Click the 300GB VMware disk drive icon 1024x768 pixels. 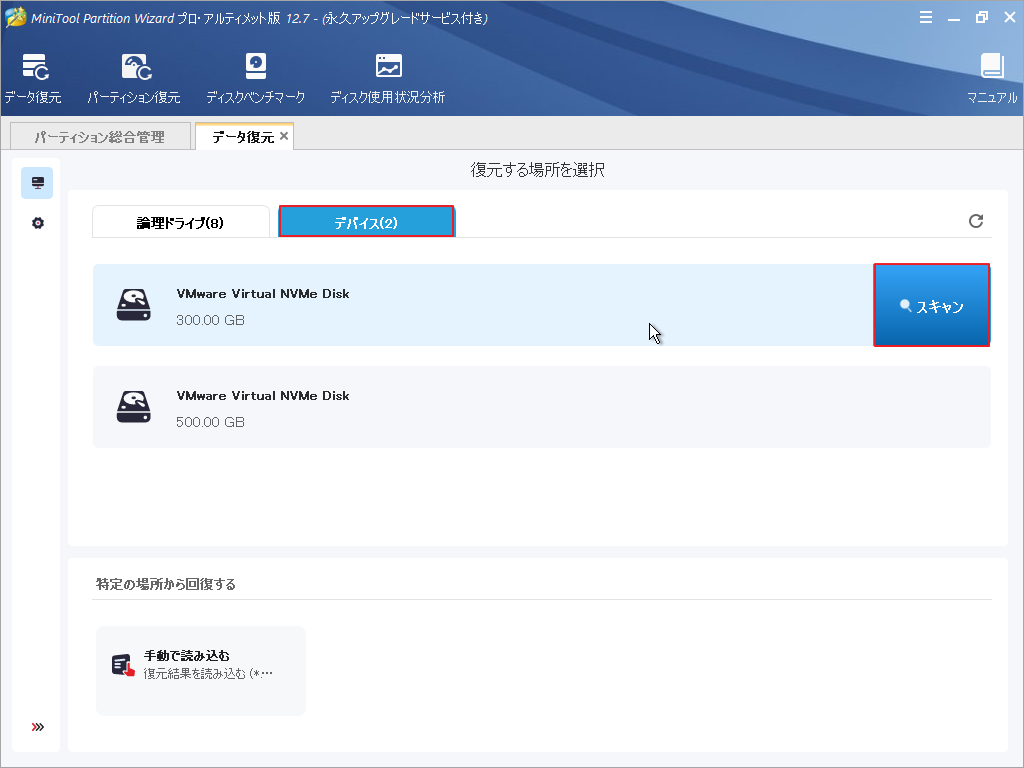click(x=133, y=304)
